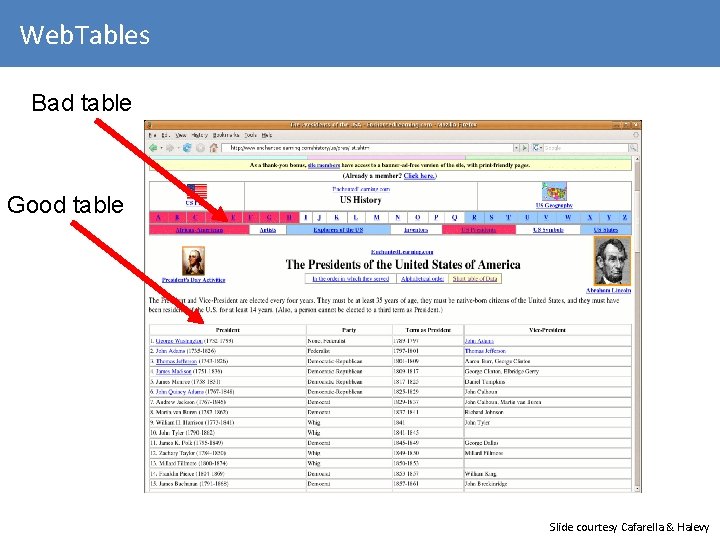This screenshot has height=540, width=720.
Task: Open the Abraham Lincoln caption link
Action: coord(609,291)
